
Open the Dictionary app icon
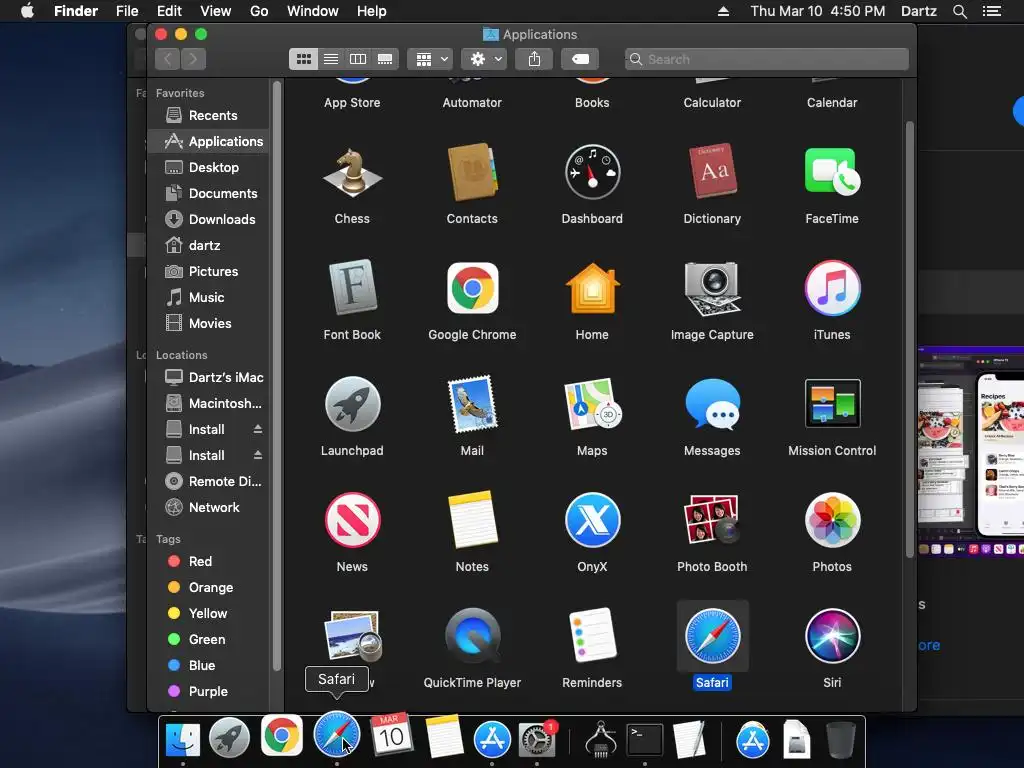point(712,171)
